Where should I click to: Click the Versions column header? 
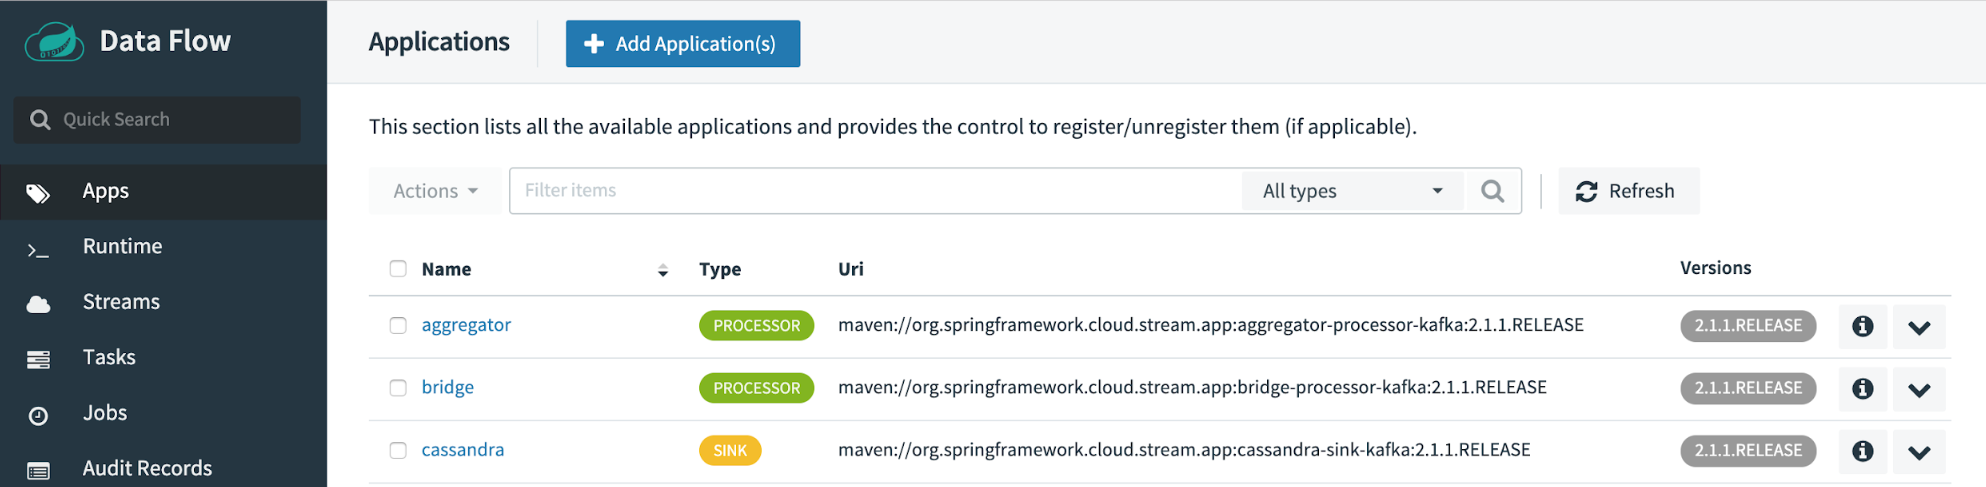[x=1716, y=268]
